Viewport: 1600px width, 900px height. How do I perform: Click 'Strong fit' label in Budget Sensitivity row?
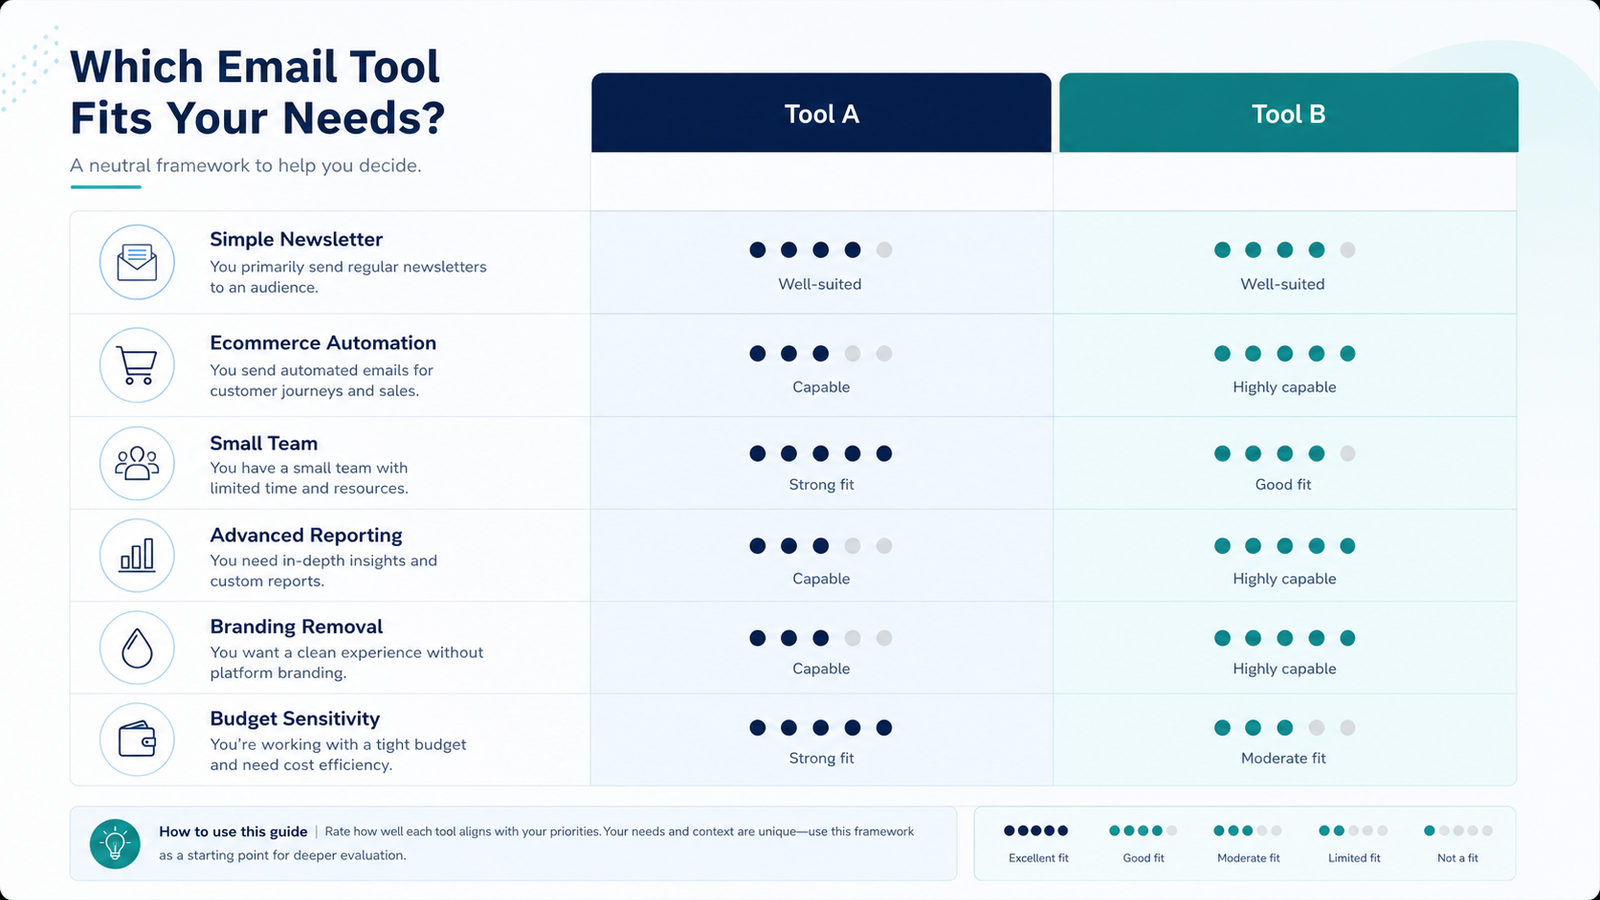point(821,758)
